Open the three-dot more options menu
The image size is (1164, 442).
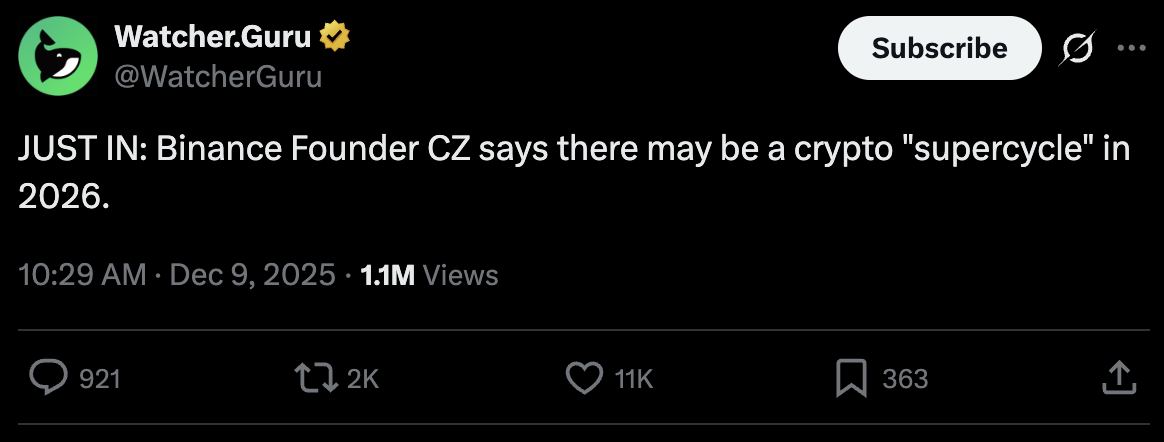(1131, 48)
